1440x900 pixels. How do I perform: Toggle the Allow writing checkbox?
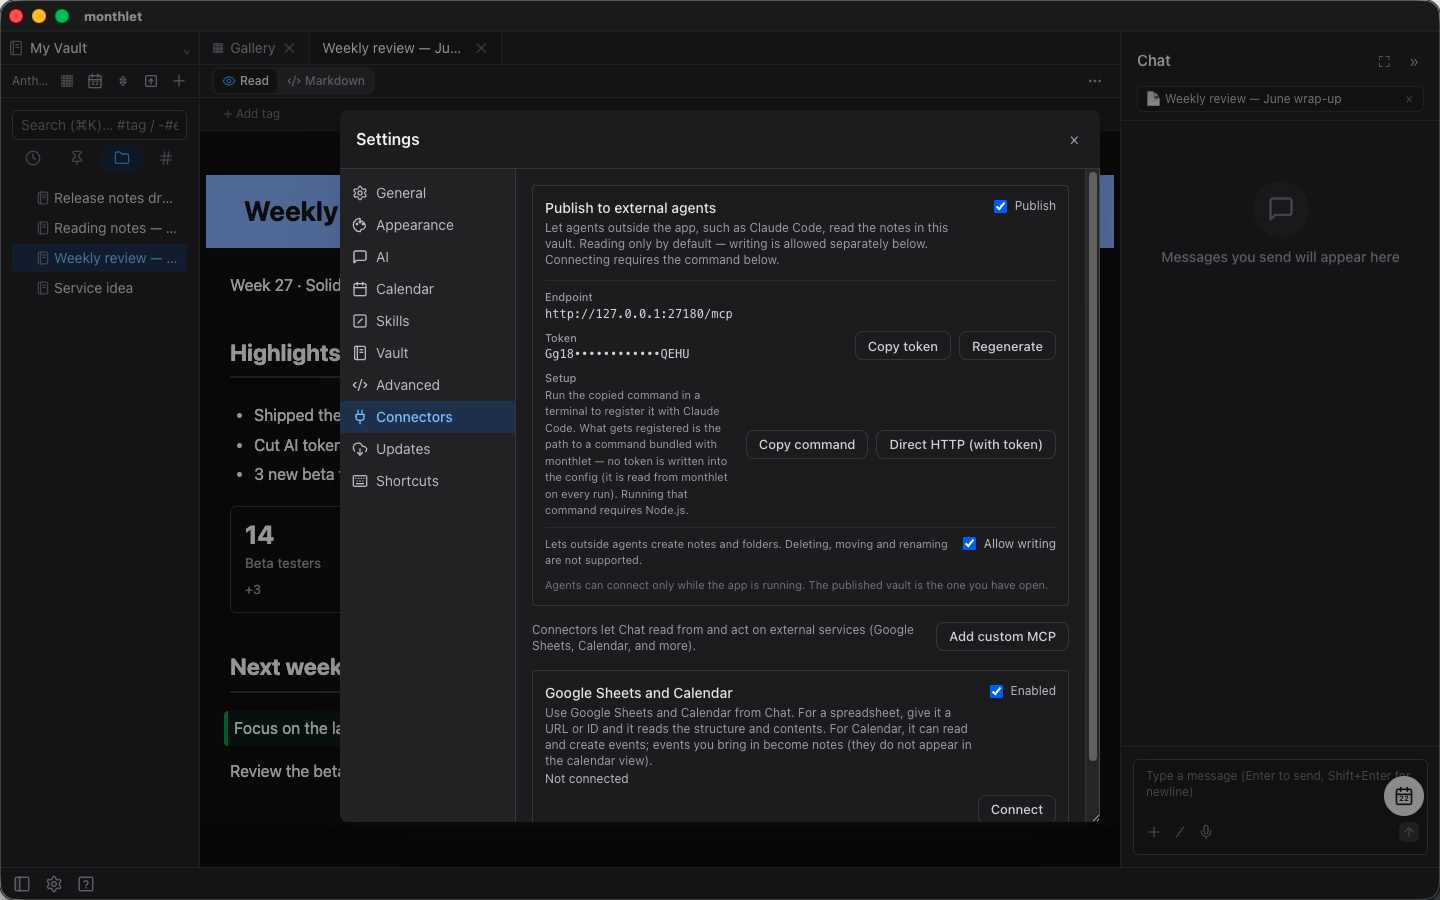(x=969, y=544)
